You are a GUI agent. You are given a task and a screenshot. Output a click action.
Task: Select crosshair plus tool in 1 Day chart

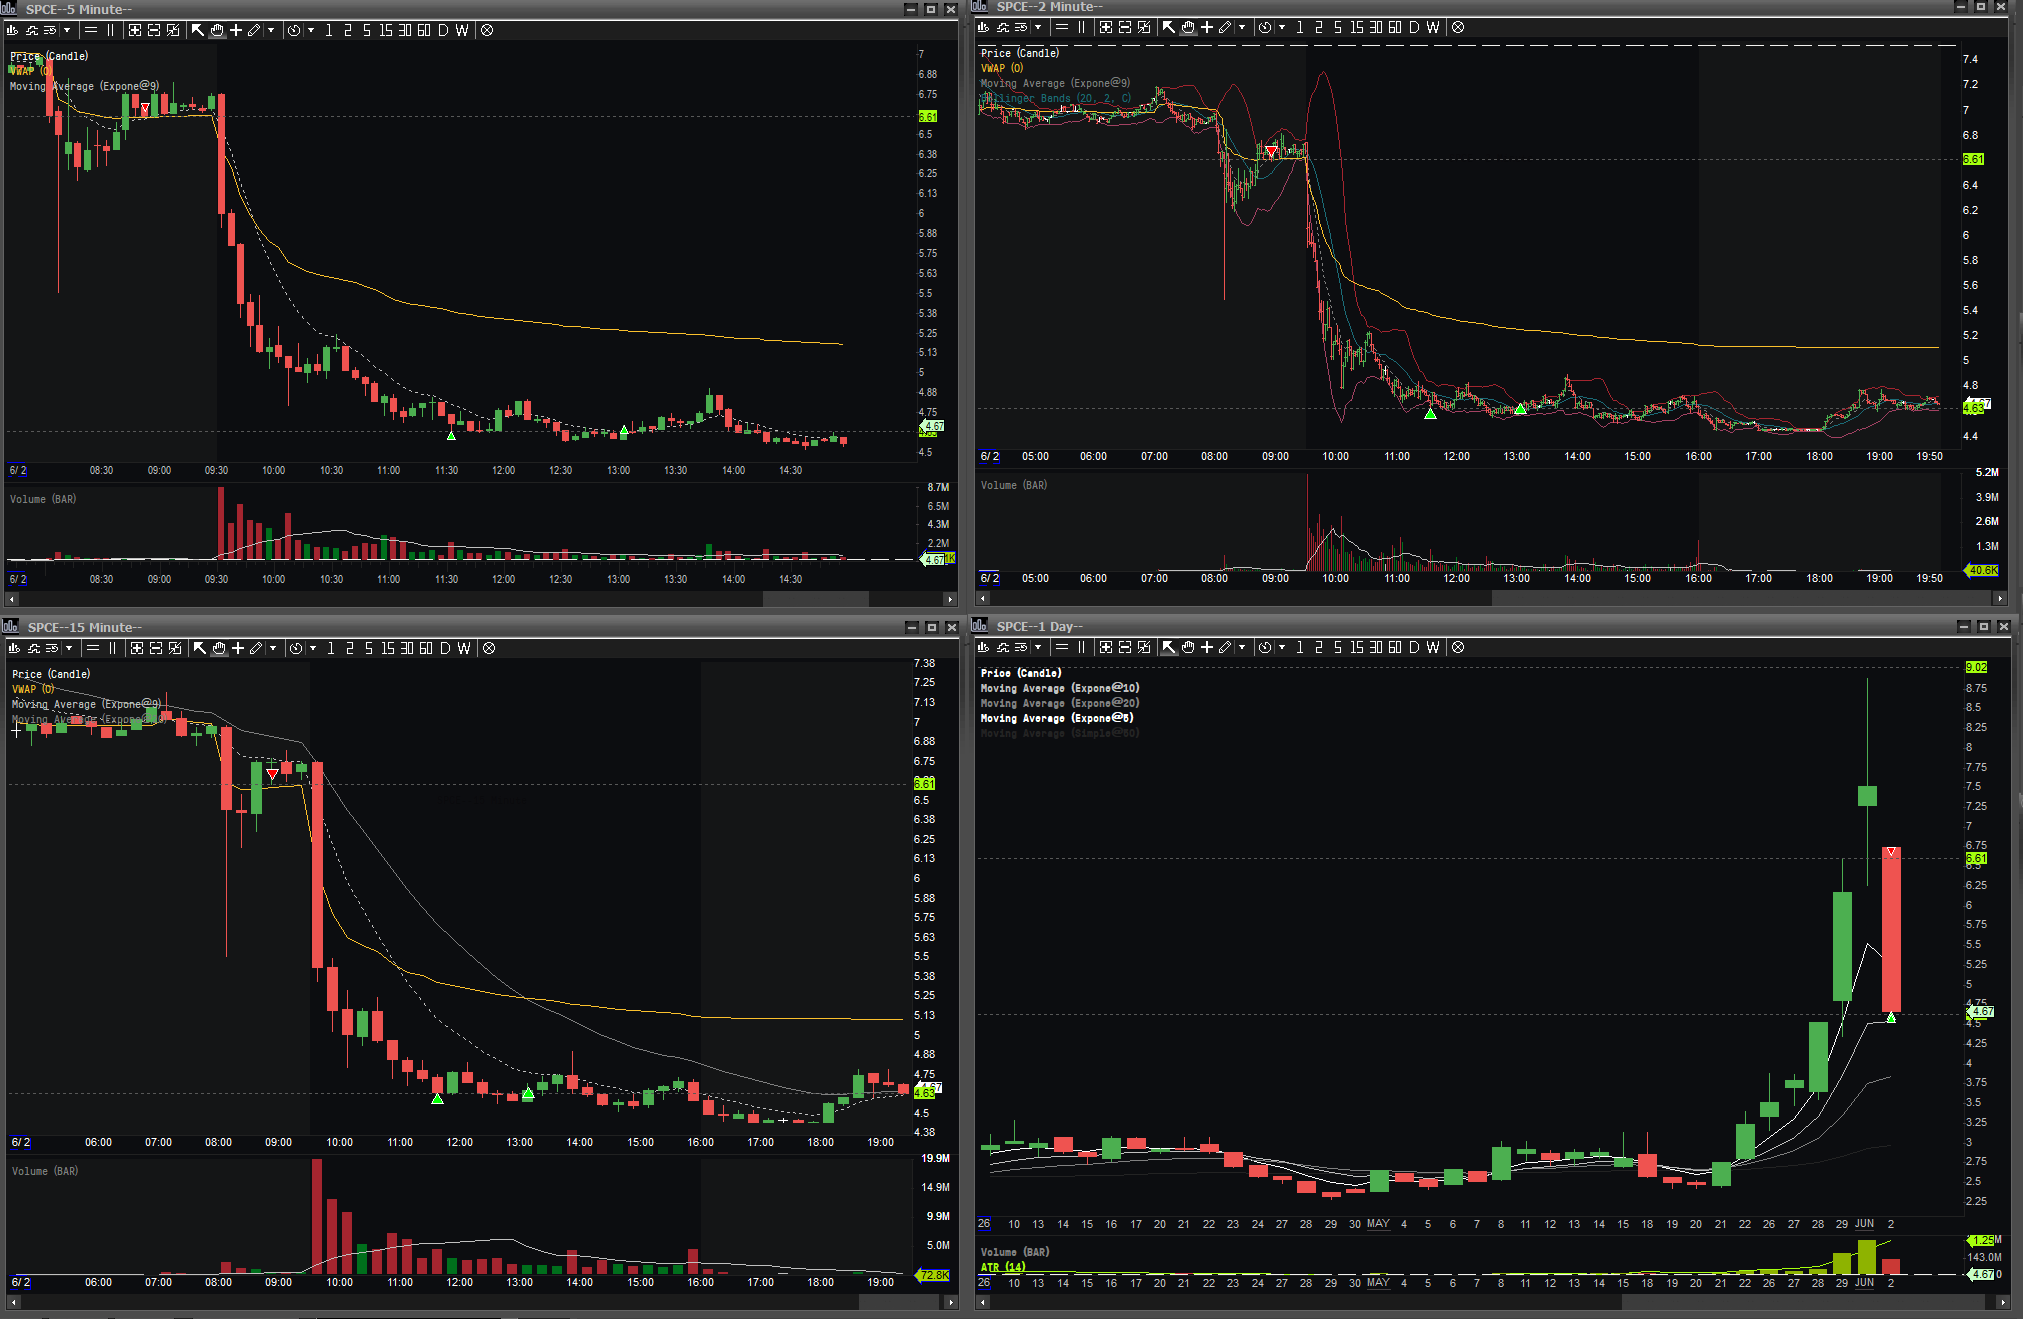click(1207, 647)
